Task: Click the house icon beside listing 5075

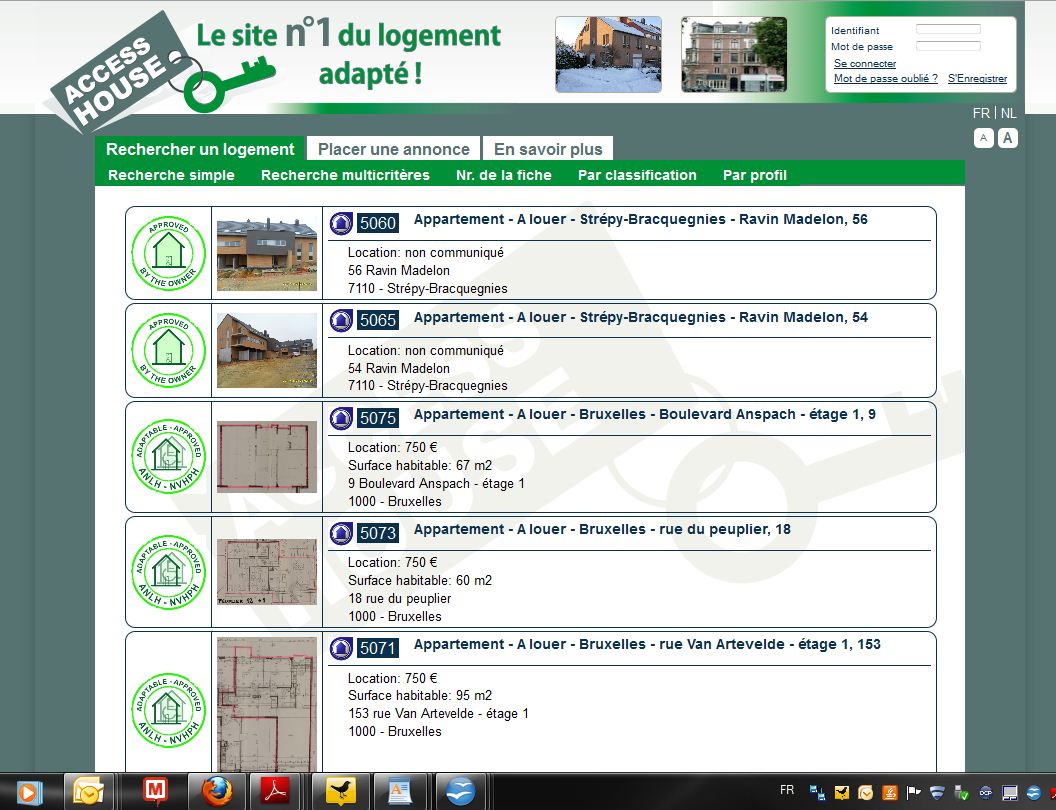Action: [341, 417]
